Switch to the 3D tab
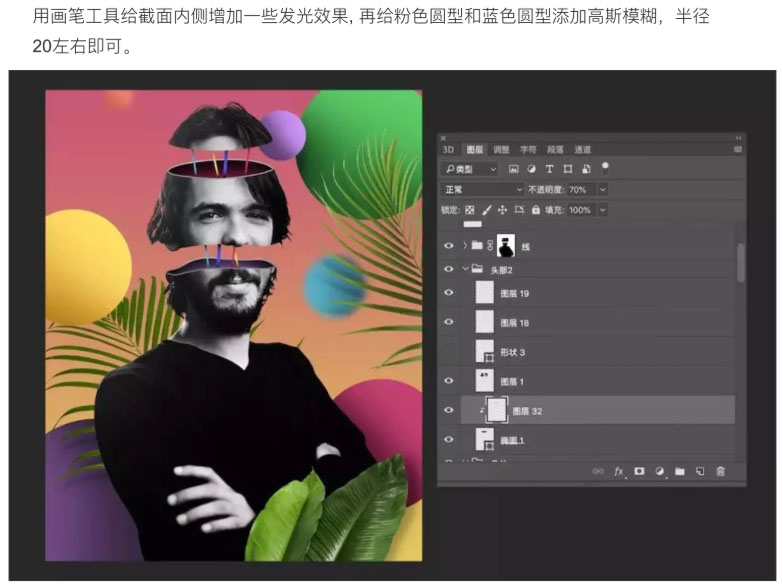783x588 pixels. (448, 150)
